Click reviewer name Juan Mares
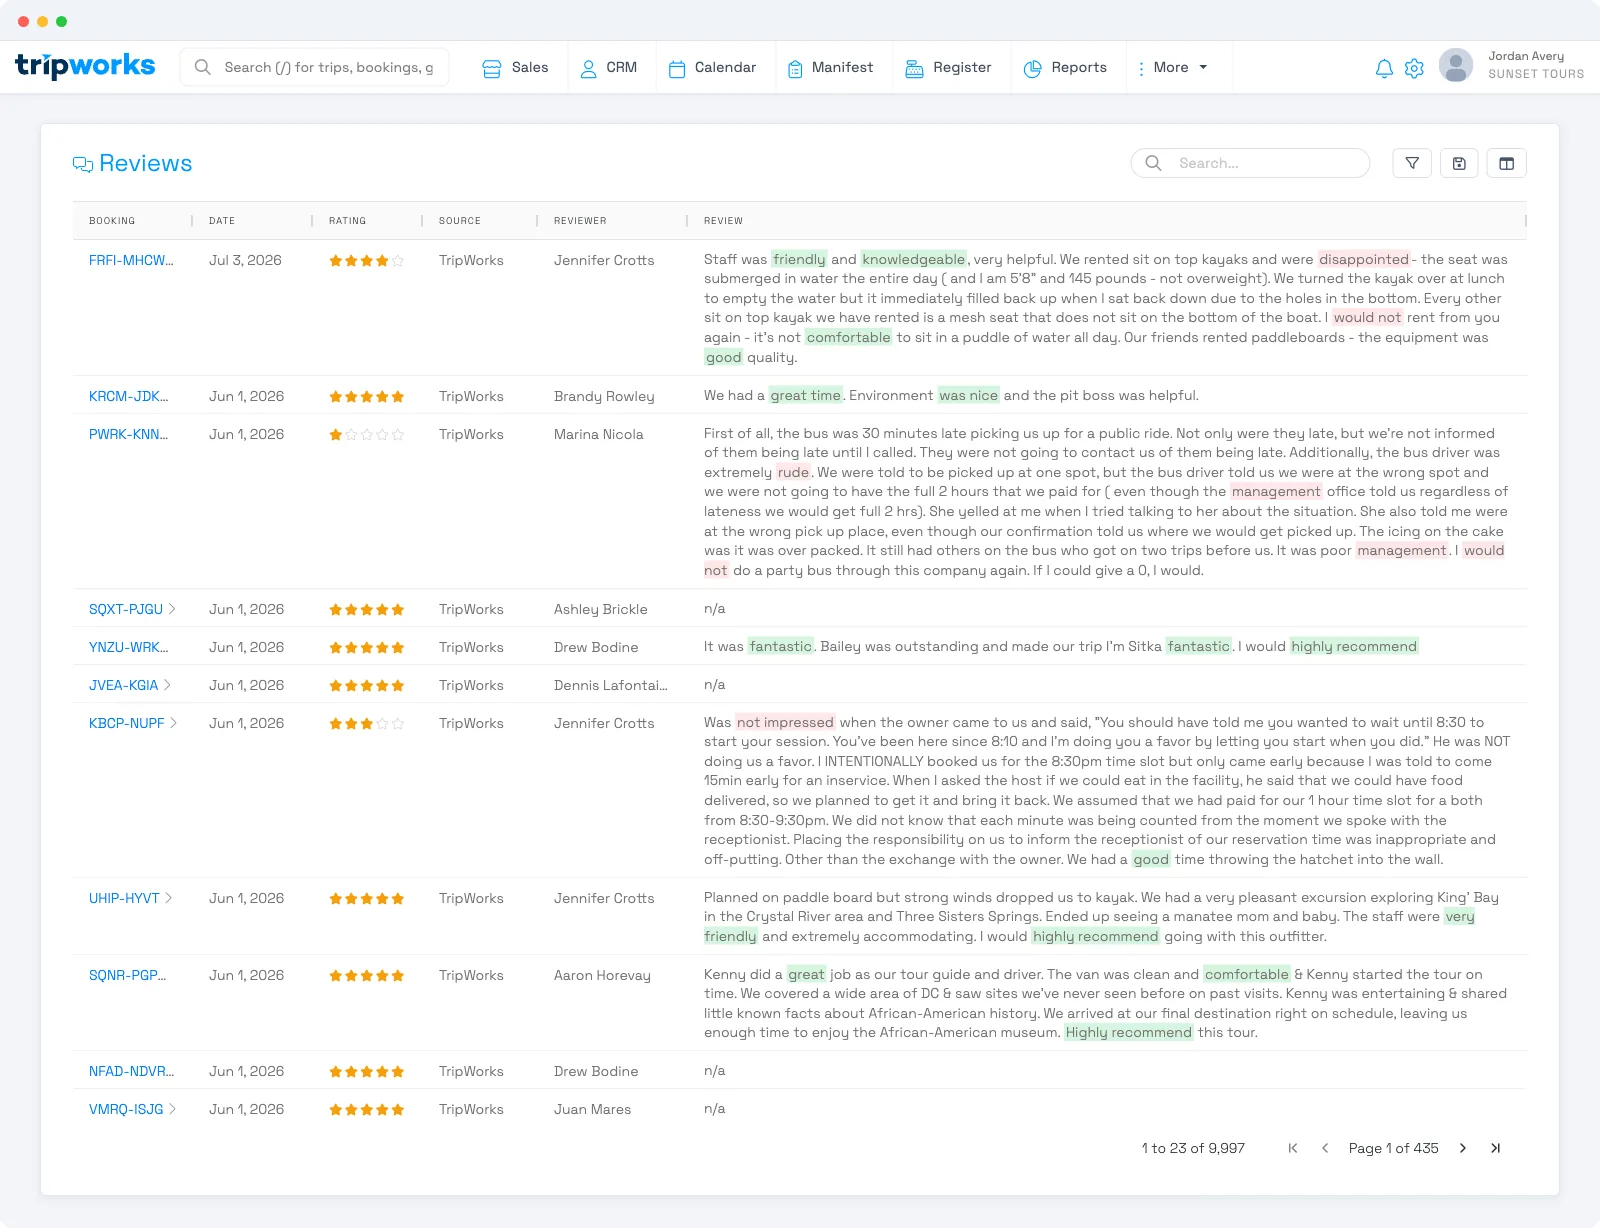This screenshot has width=1600, height=1228. [x=593, y=1109]
